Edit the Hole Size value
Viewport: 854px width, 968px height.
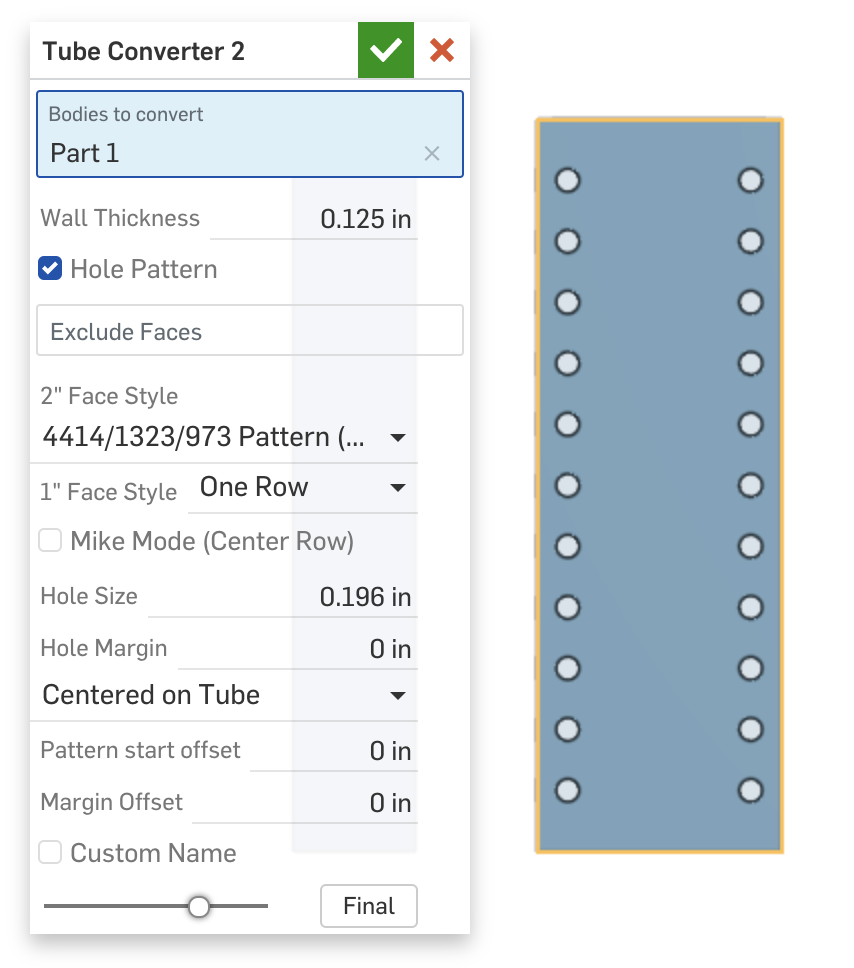click(283, 597)
